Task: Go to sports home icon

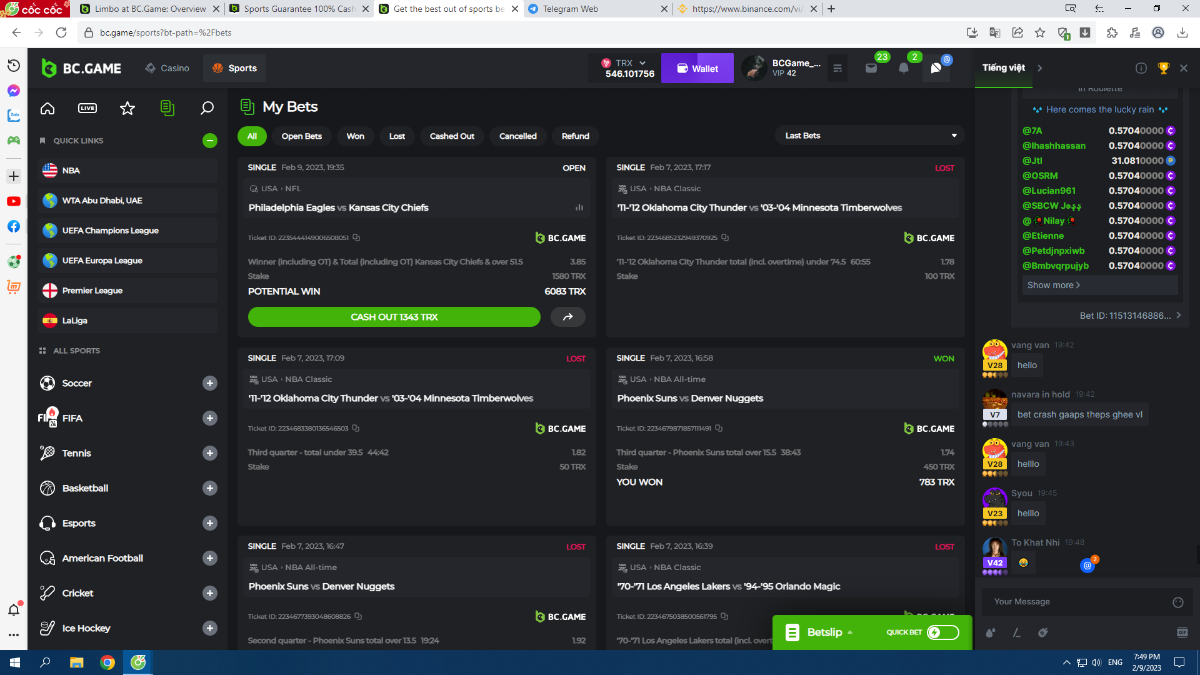Action: tap(47, 108)
